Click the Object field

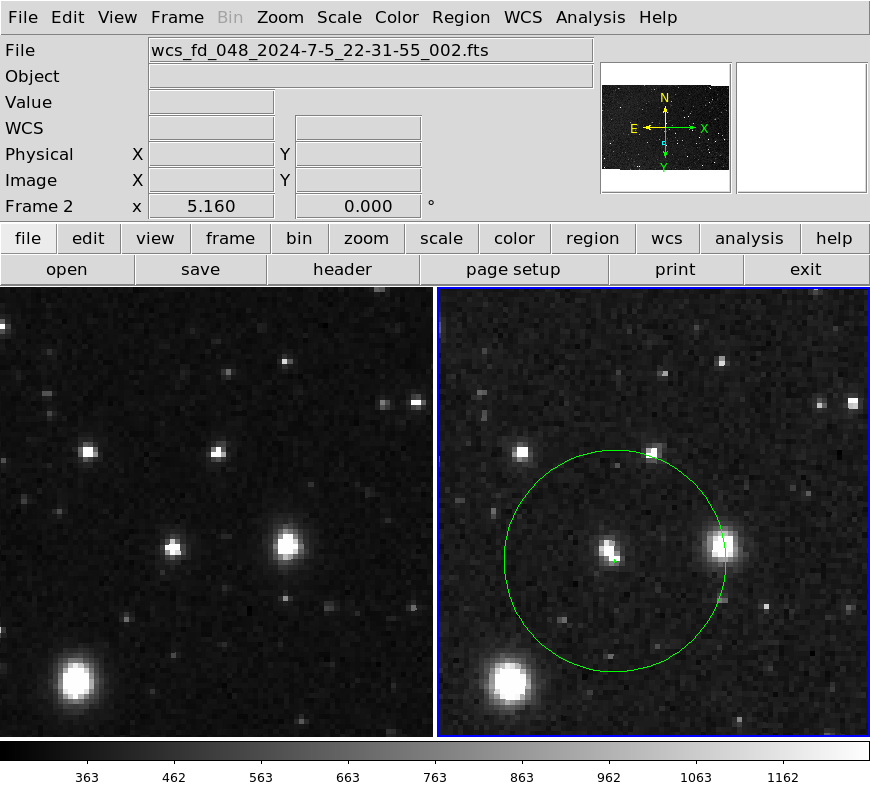pos(371,77)
